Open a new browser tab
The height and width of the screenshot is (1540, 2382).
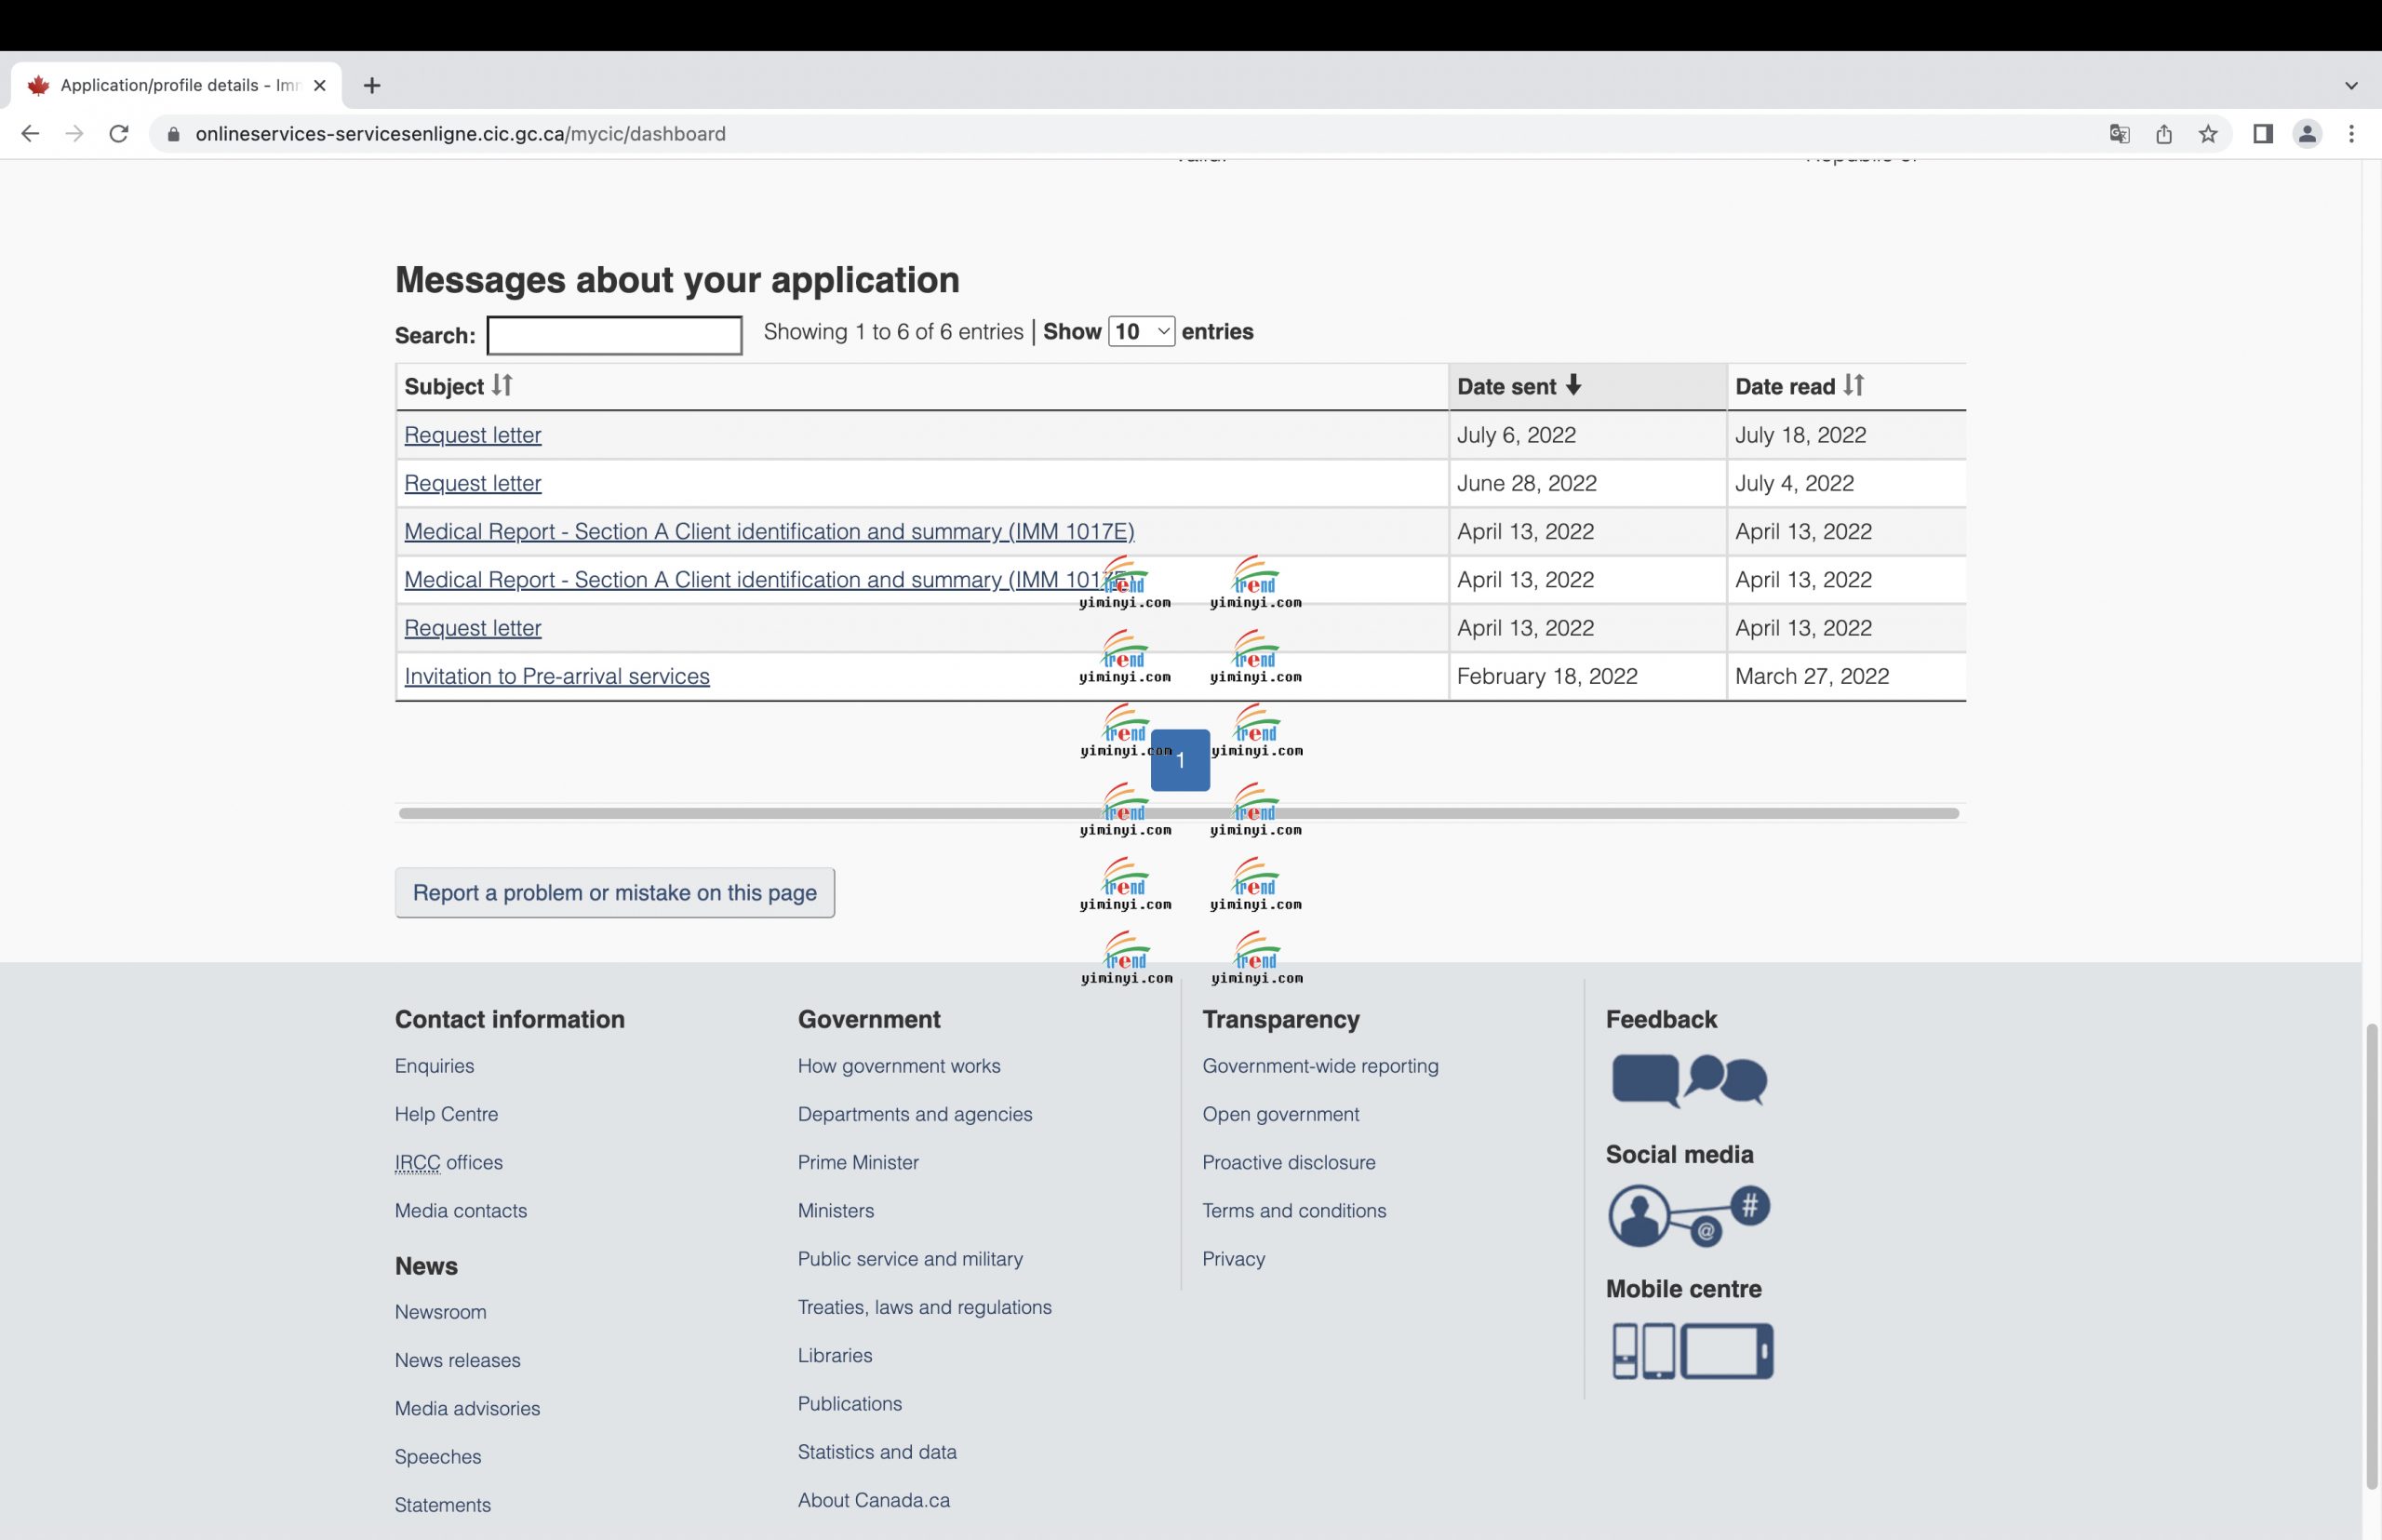[372, 86]
